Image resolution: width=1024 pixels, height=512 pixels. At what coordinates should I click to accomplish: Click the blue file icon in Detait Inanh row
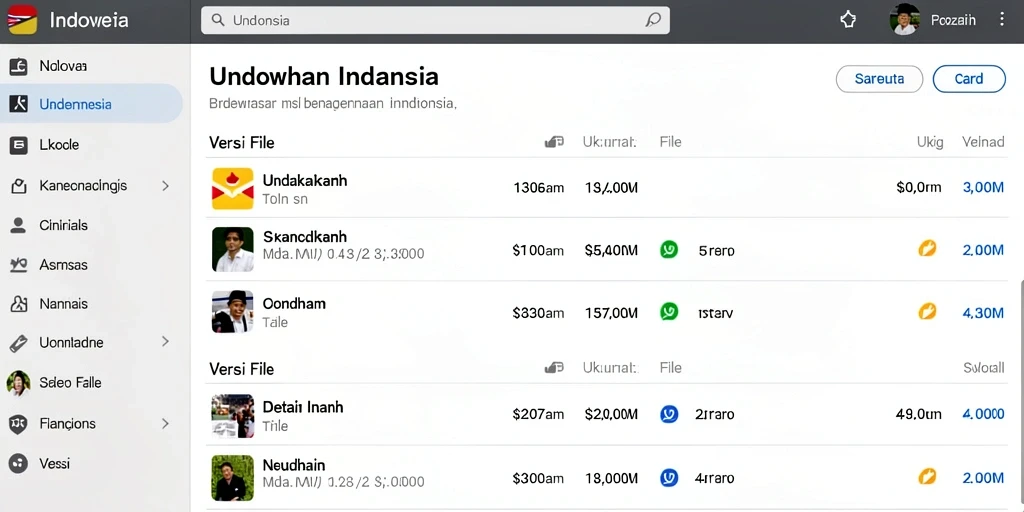click(x=669, y=413)
